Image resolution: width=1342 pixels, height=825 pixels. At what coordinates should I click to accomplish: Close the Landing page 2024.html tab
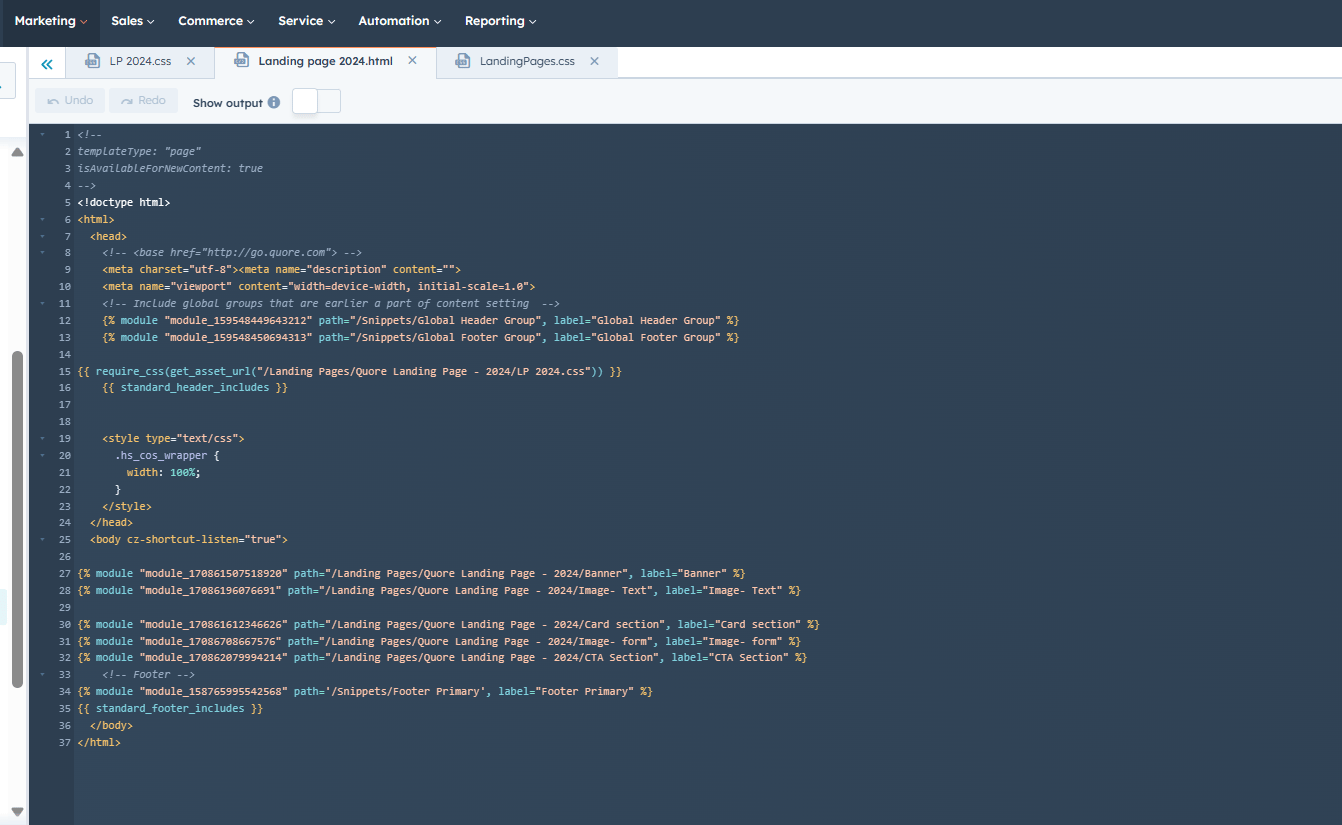412,61
